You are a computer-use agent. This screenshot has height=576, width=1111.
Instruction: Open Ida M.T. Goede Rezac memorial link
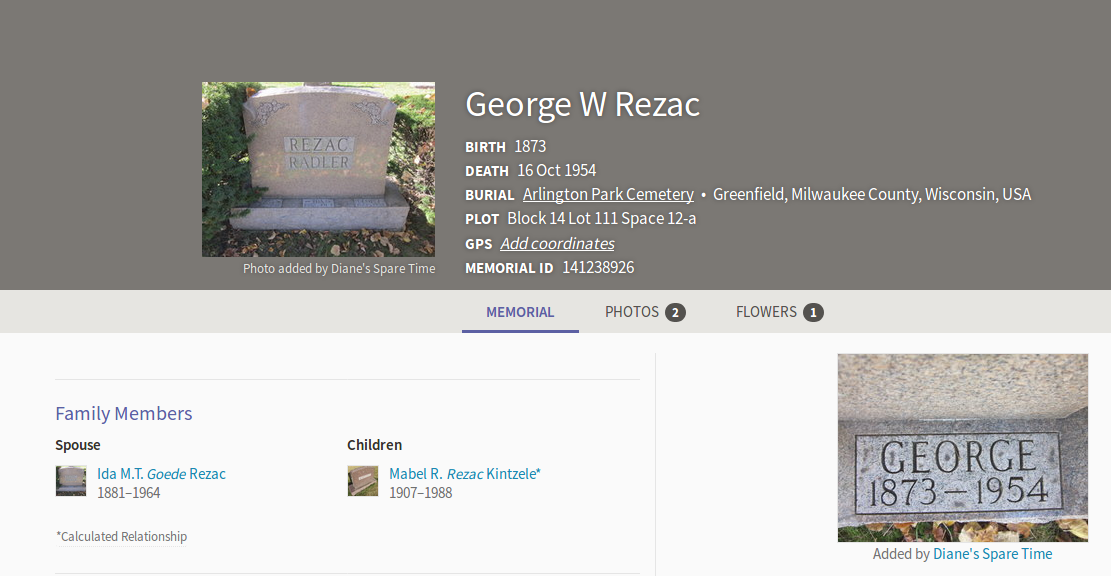coord(162,474)
